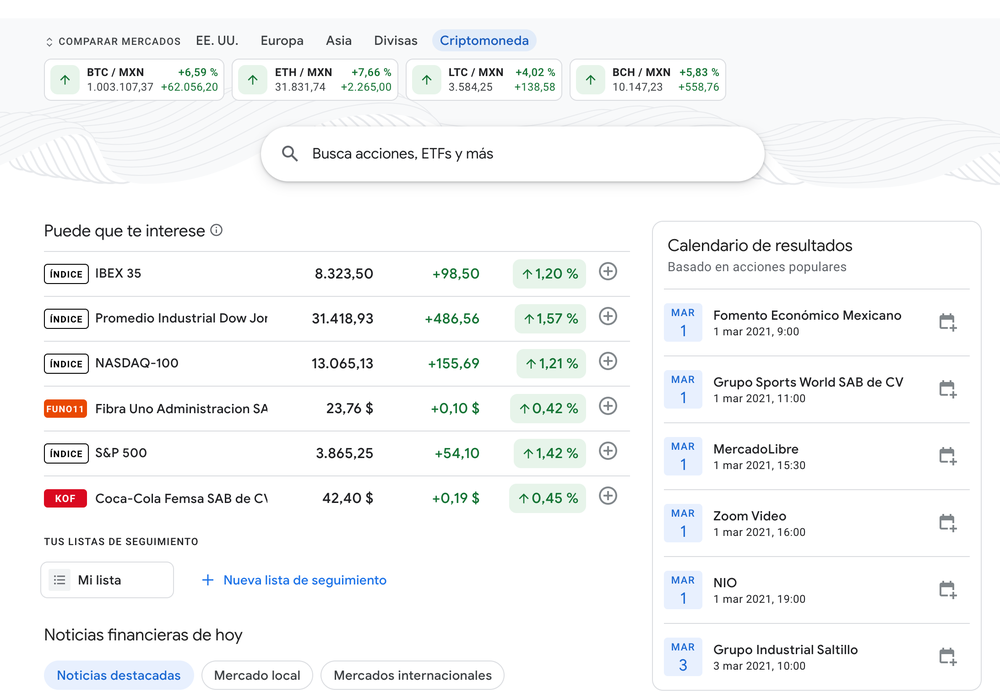Click plus icon for NASDAQ-100 row
Image resolution: width=1000 pixels, height=699 pixels.
pyautogui.click(x=608, y=361)
